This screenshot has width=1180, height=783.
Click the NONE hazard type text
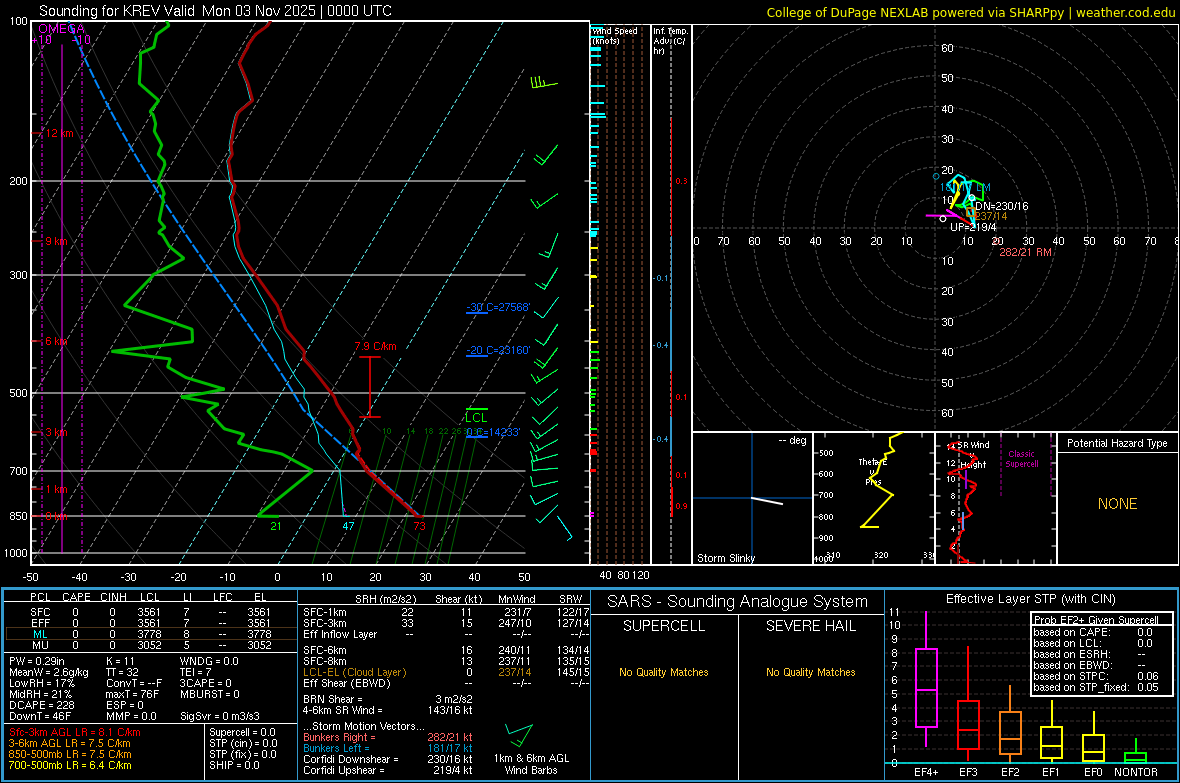[x=1117, y=504]
